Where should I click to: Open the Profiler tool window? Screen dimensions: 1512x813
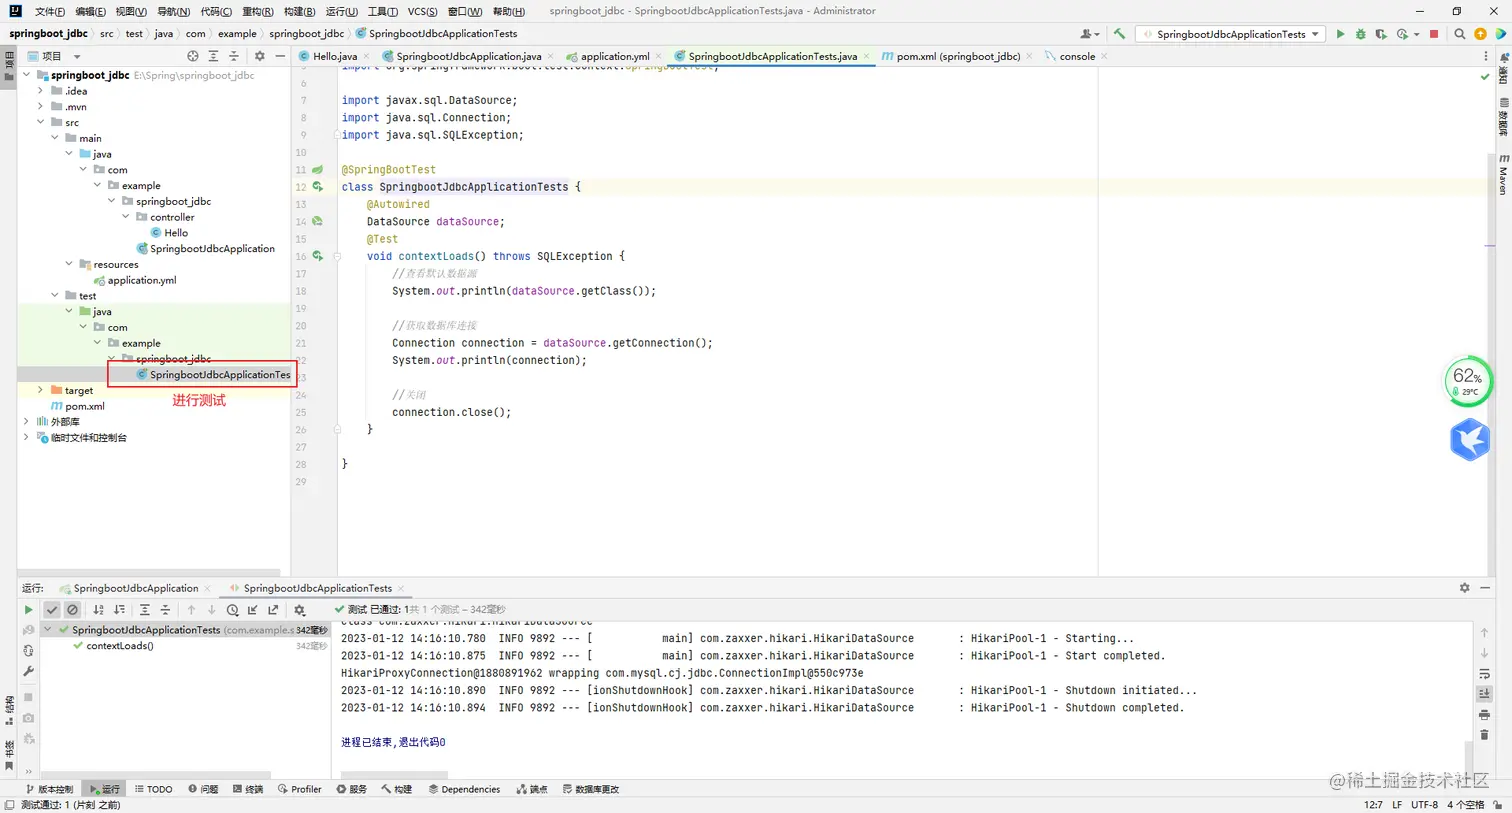point(300,789)
